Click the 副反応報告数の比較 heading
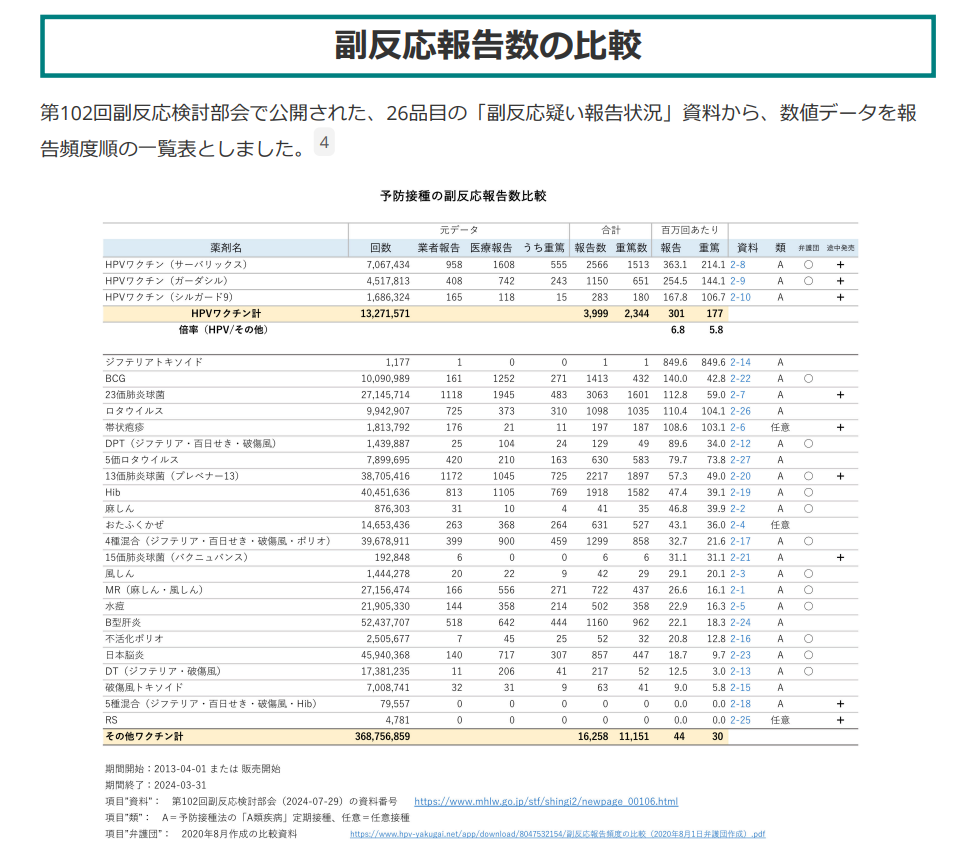The height and width of the screenshot is (858, 964). click(487, 46)
